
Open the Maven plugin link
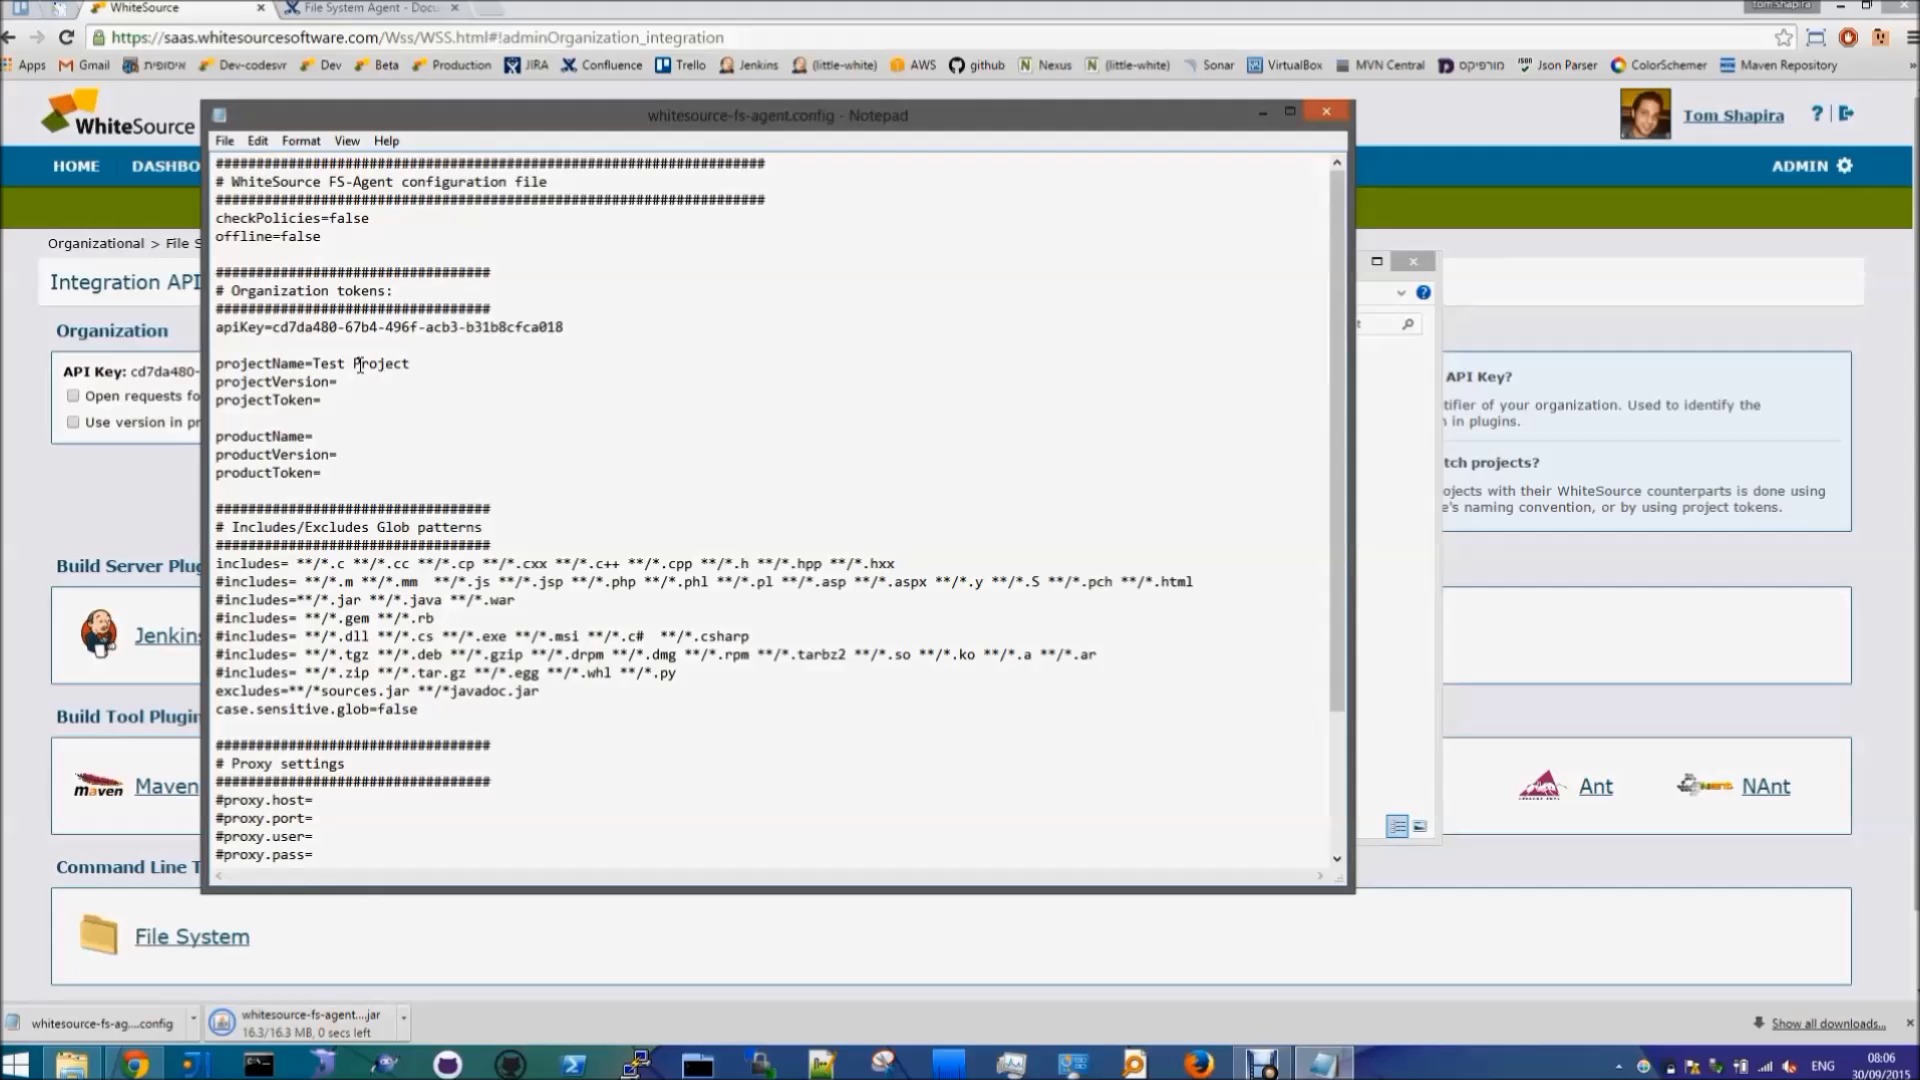167,786
